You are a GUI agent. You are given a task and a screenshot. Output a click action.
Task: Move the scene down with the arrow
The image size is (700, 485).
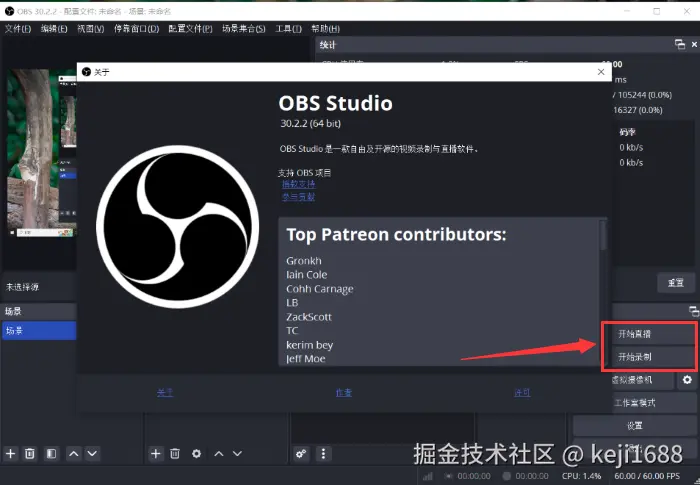click(x=92, y=454)
